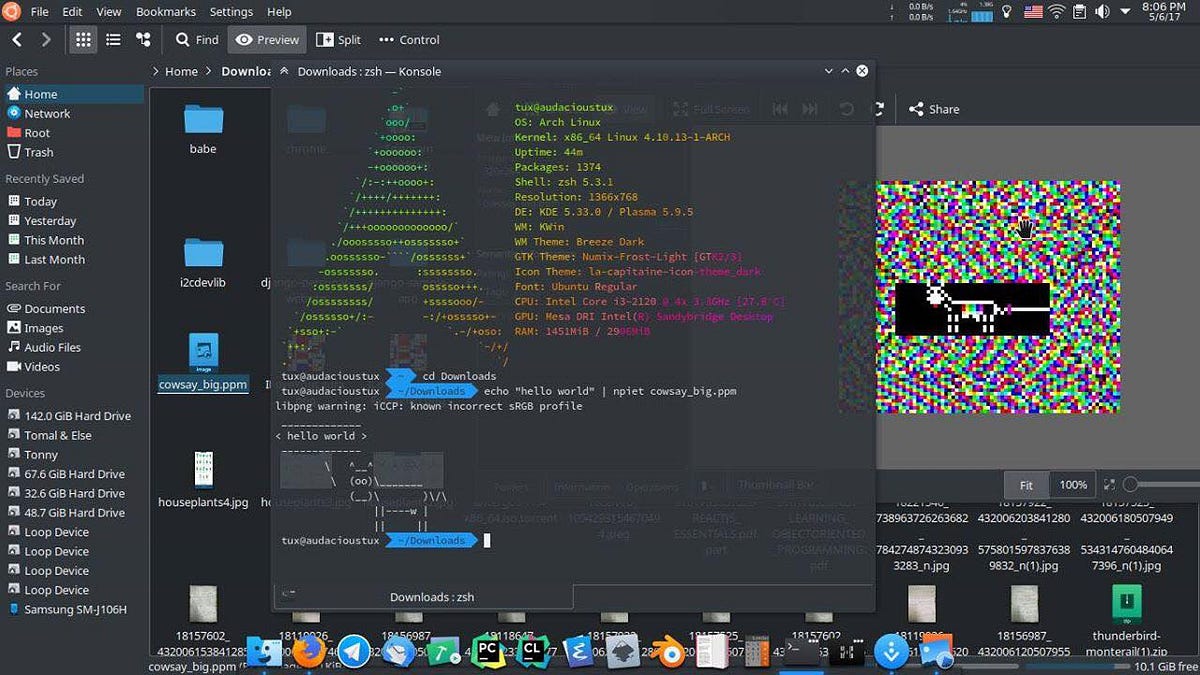The height and width of the screenshot is (675, 1200).
Task: Switch to tree columns view mode
Action: tap(143, 40)
